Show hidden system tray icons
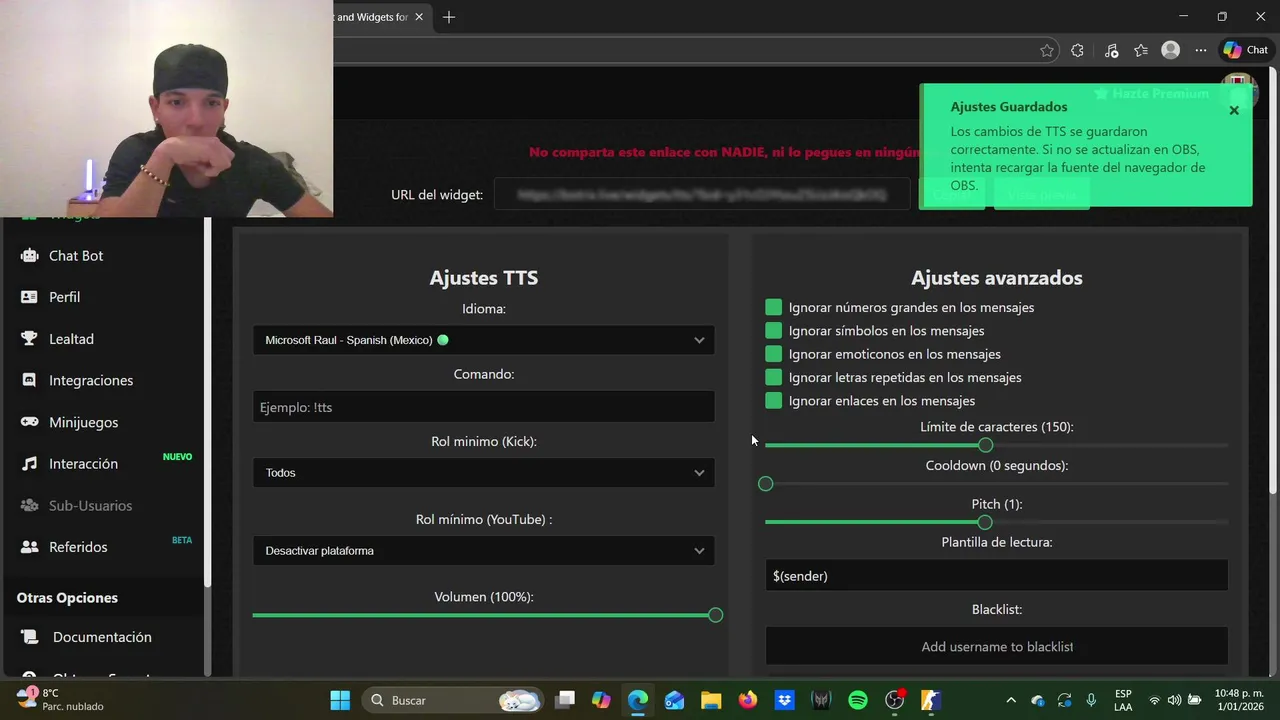 pos(1011,700)
